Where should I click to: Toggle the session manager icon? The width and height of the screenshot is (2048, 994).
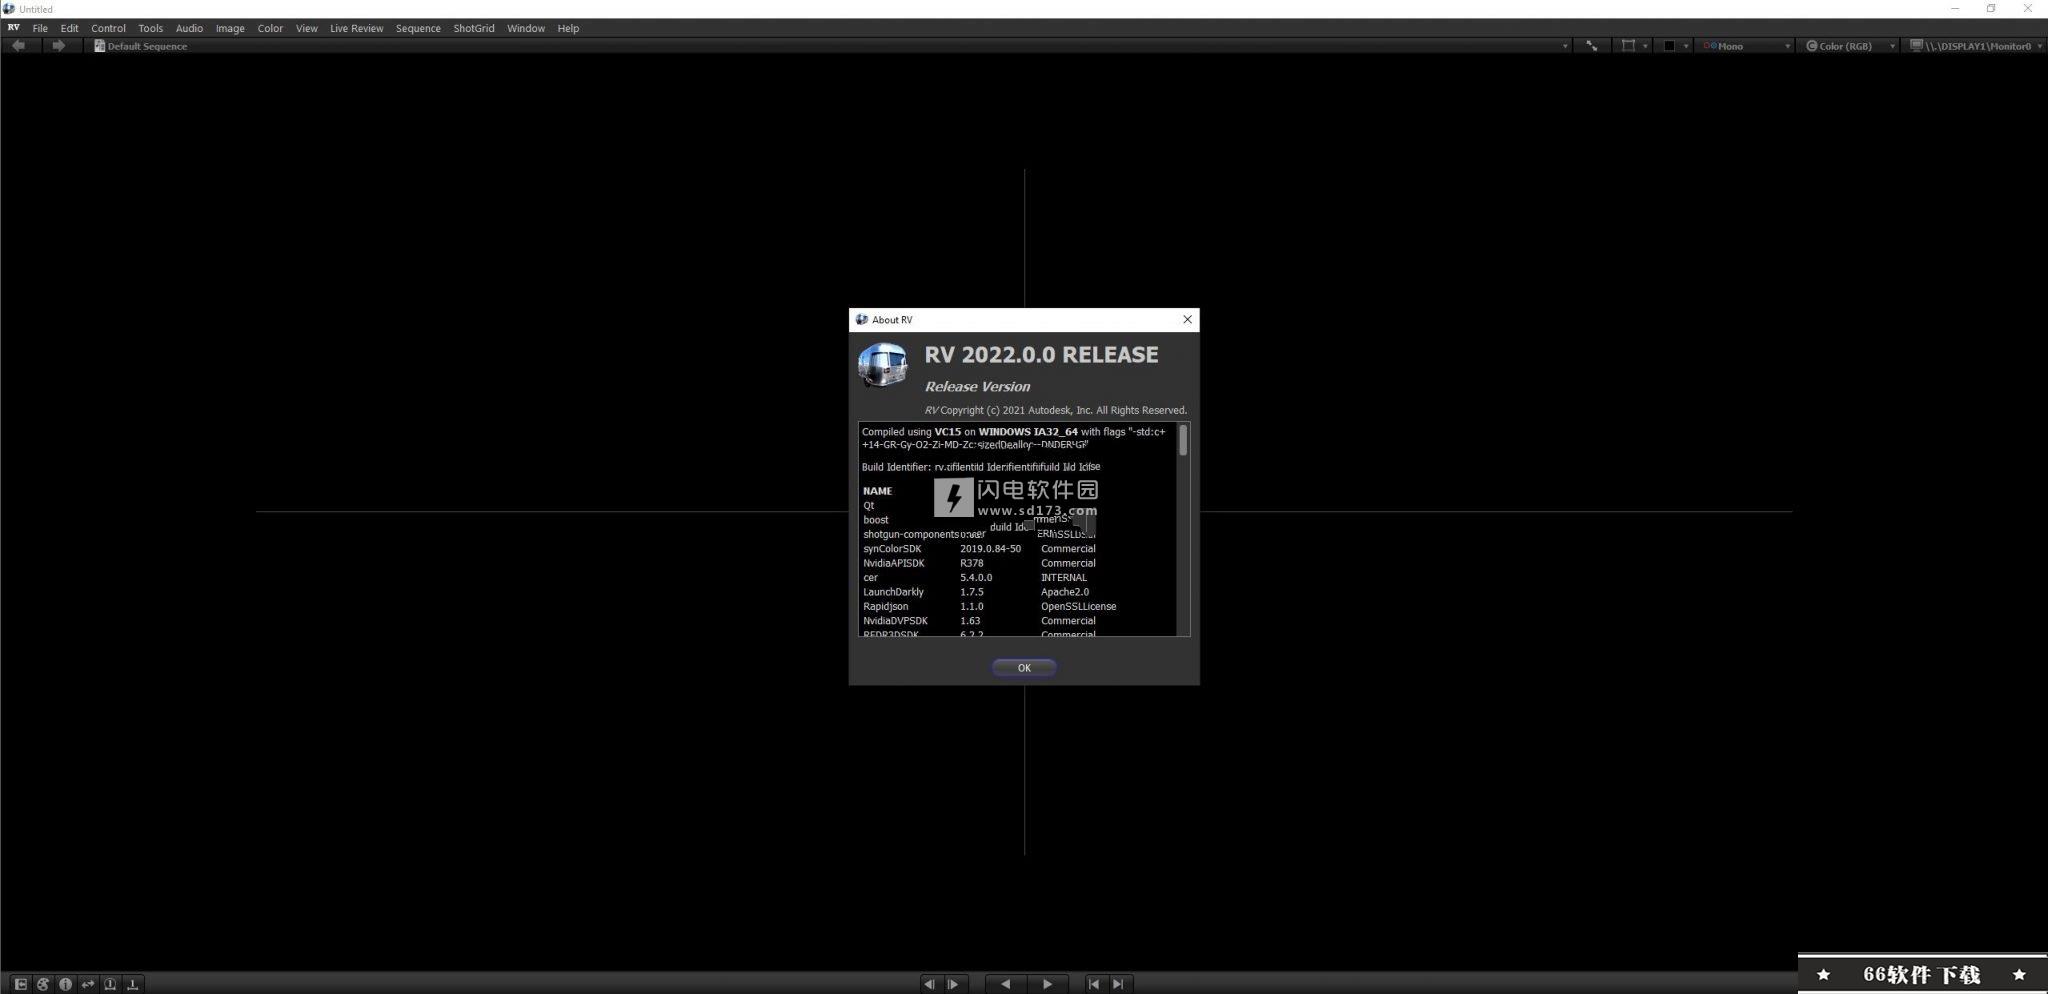[20, 984]
